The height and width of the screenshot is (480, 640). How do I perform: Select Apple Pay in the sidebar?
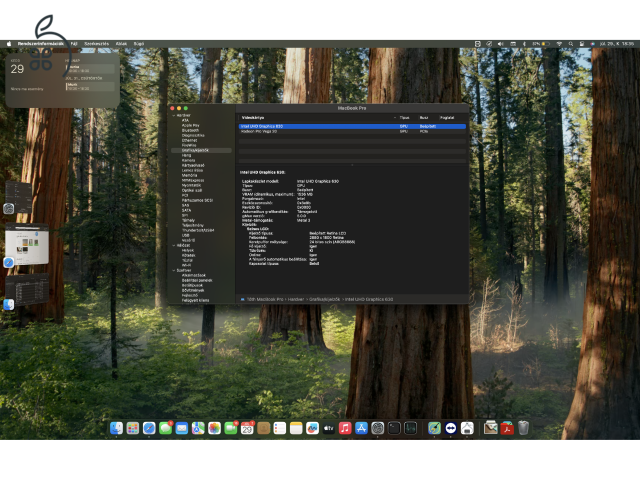pyautogui.click(x=191, y=125)
